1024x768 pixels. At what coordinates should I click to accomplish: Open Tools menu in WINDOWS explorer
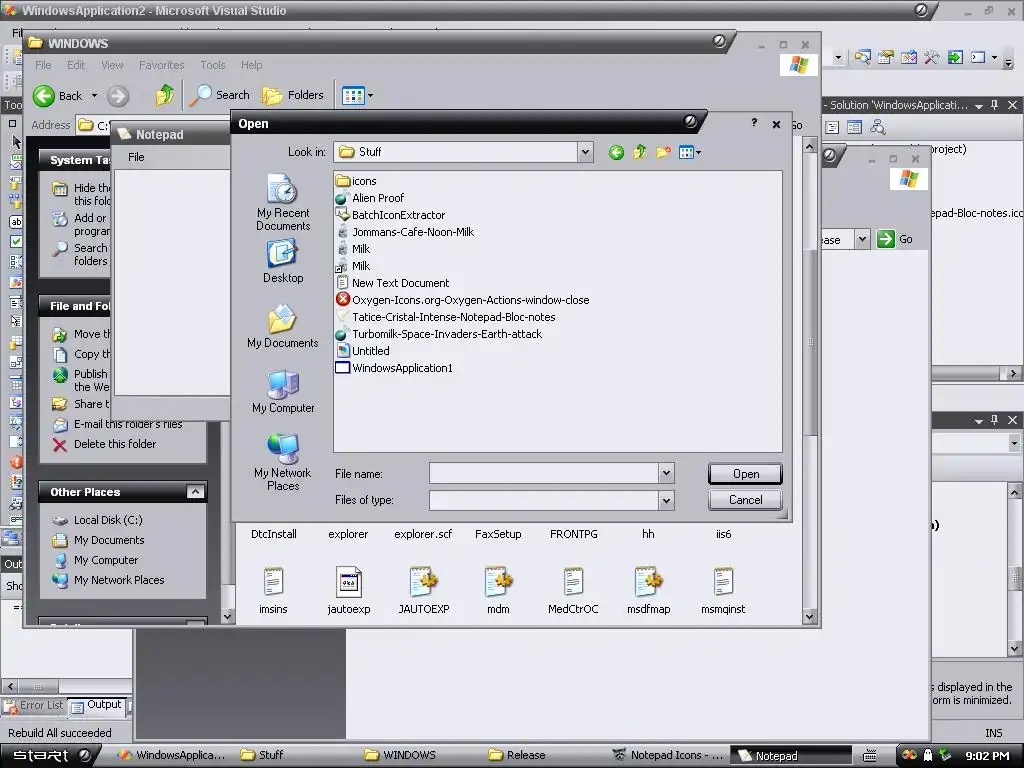[x=213, y=65]
